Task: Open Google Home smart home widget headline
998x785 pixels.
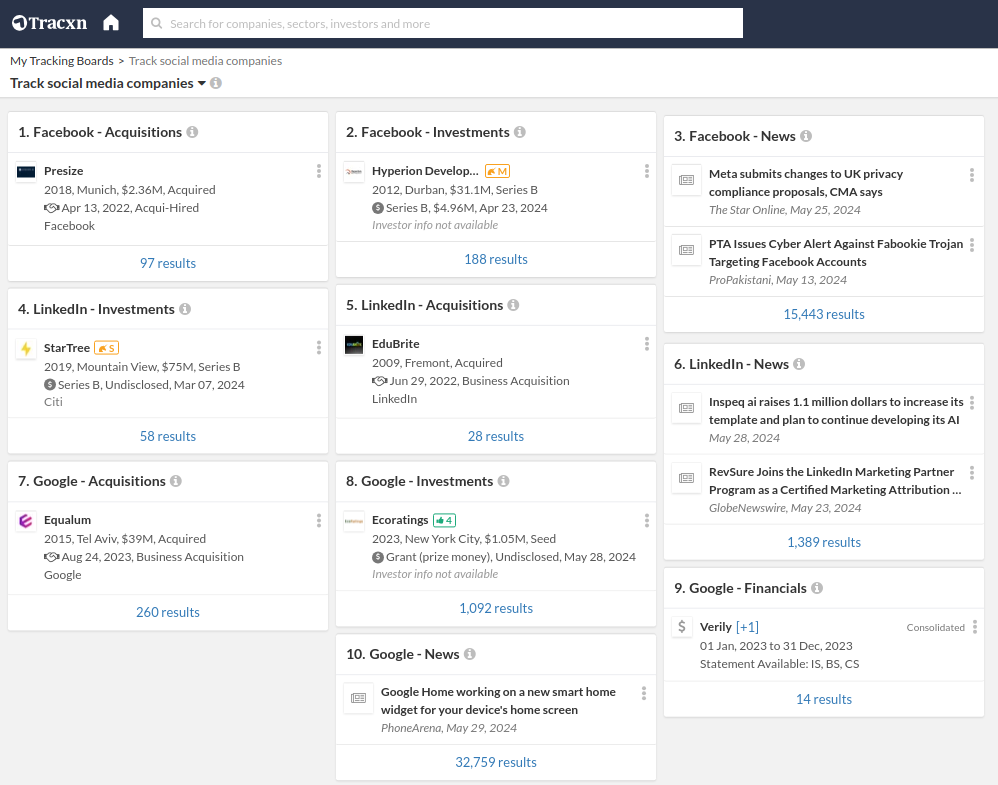Action: coord(498,700)
